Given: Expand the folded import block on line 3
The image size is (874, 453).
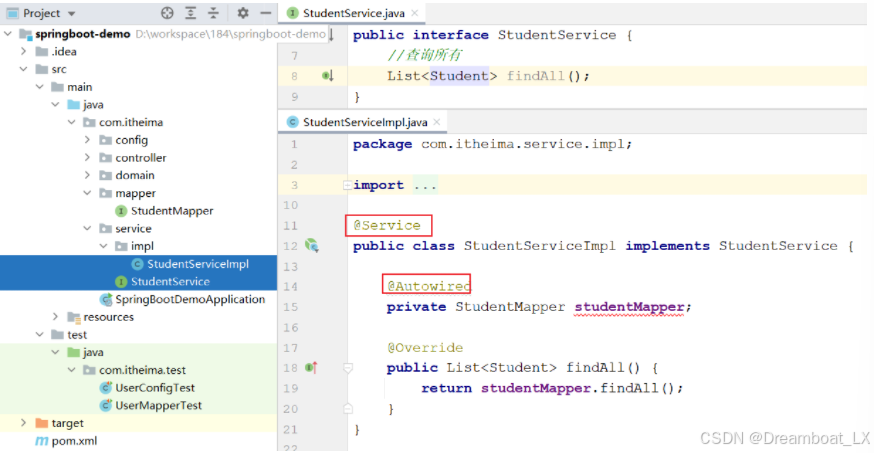Looking at the screenshot, I should pos(347,185).
